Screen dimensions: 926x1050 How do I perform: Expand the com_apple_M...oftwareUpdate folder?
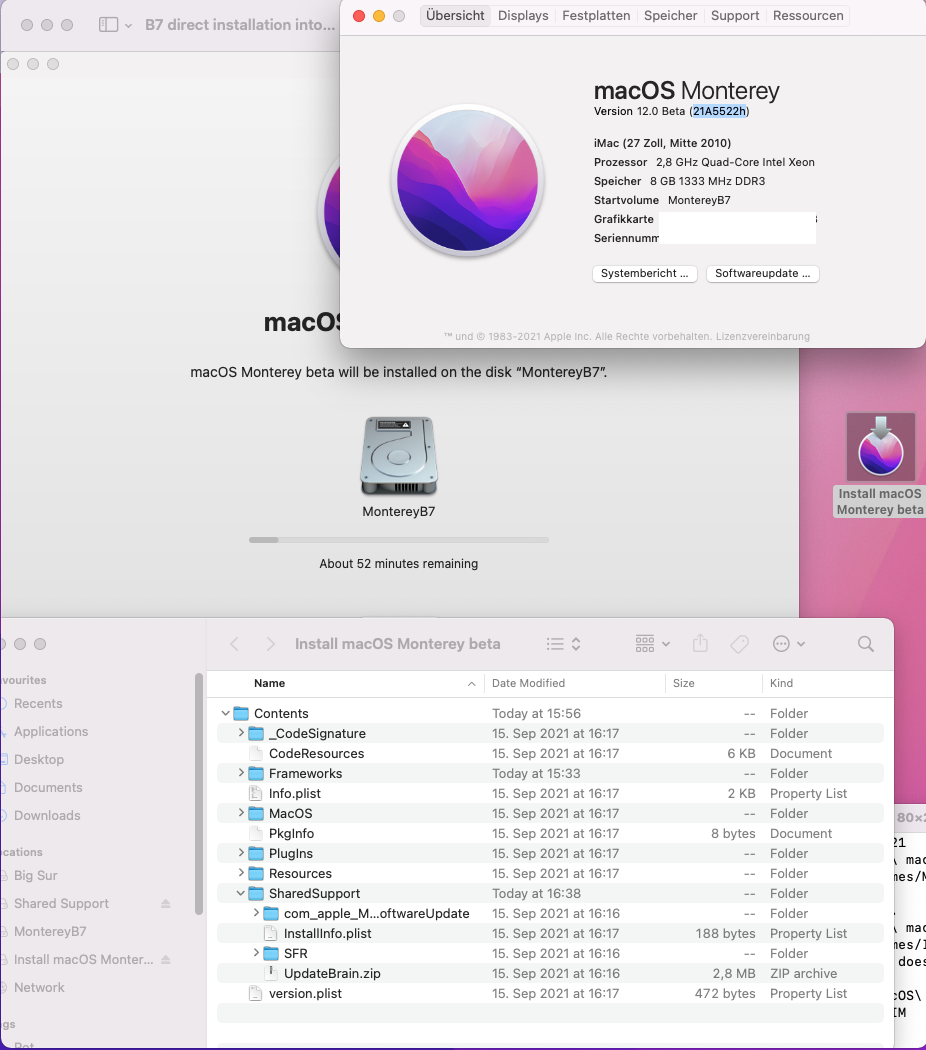(x=256, y=913)
